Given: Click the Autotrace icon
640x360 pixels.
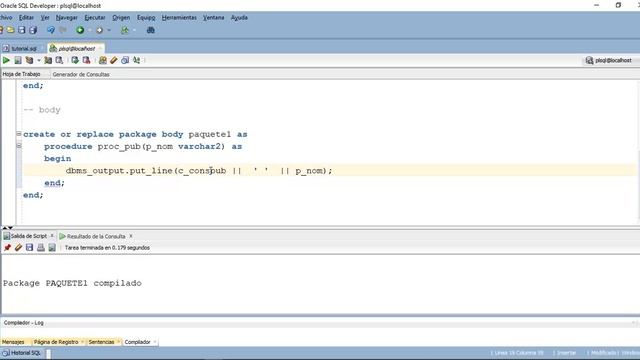Looking at the screenshot, I should [48, 60].
